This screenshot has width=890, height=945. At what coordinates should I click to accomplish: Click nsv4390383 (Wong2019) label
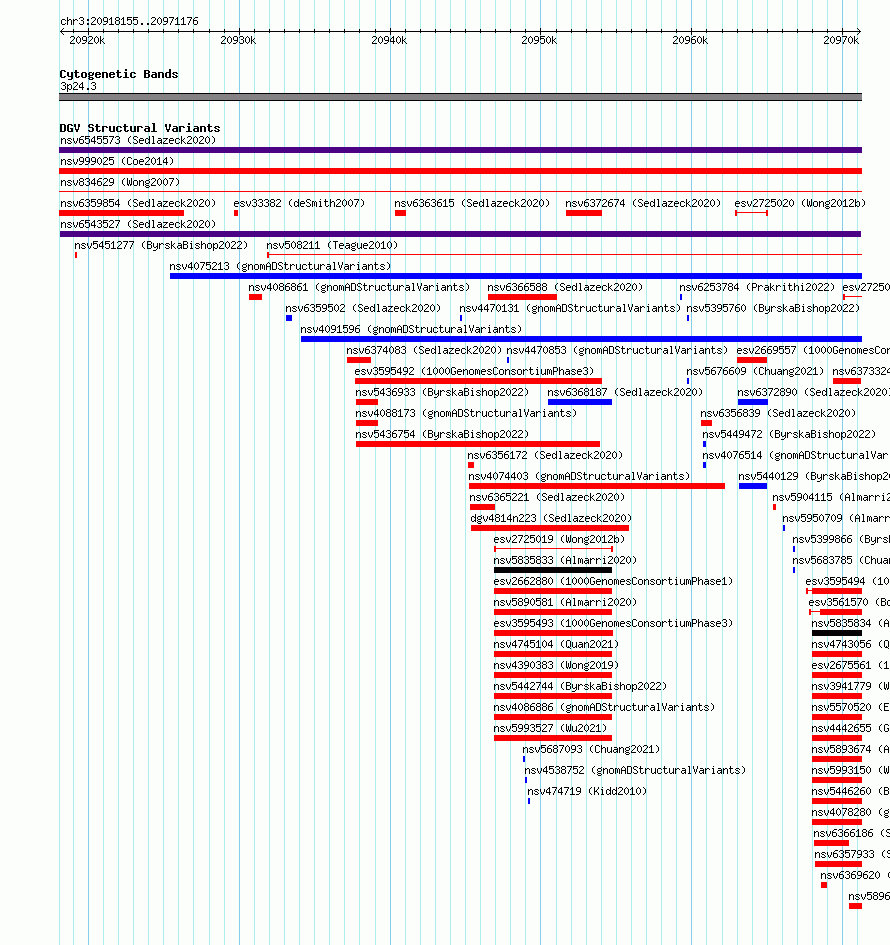click(x=556, y=666)
